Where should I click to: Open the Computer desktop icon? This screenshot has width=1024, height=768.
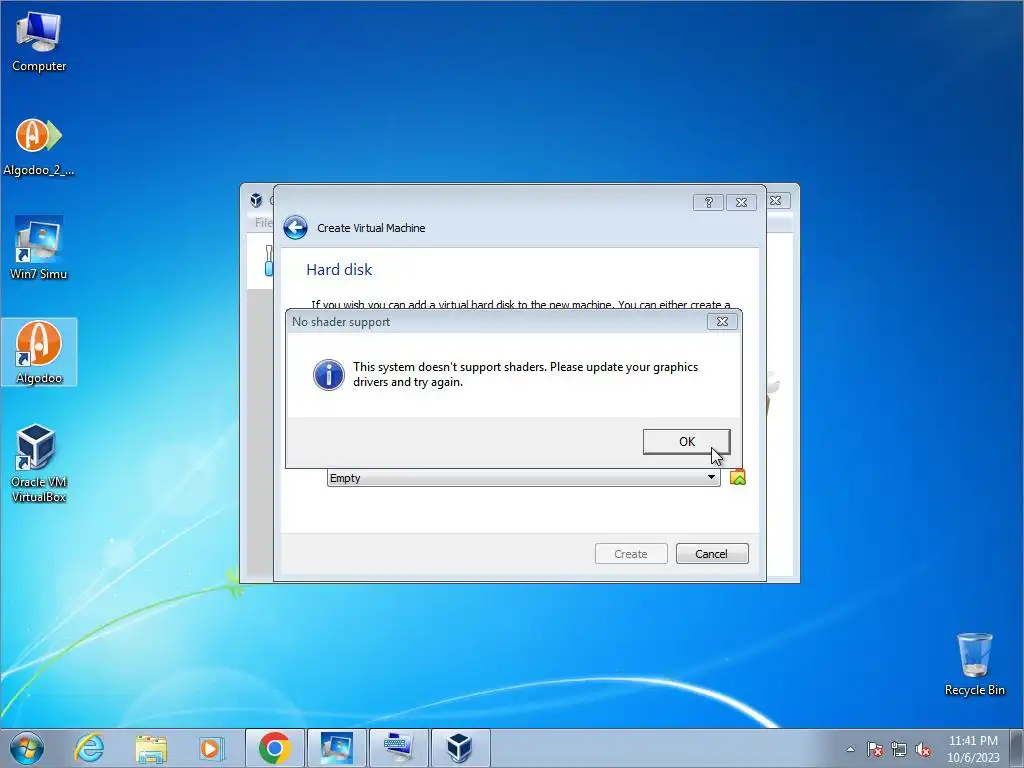click(x=39, y=42)
